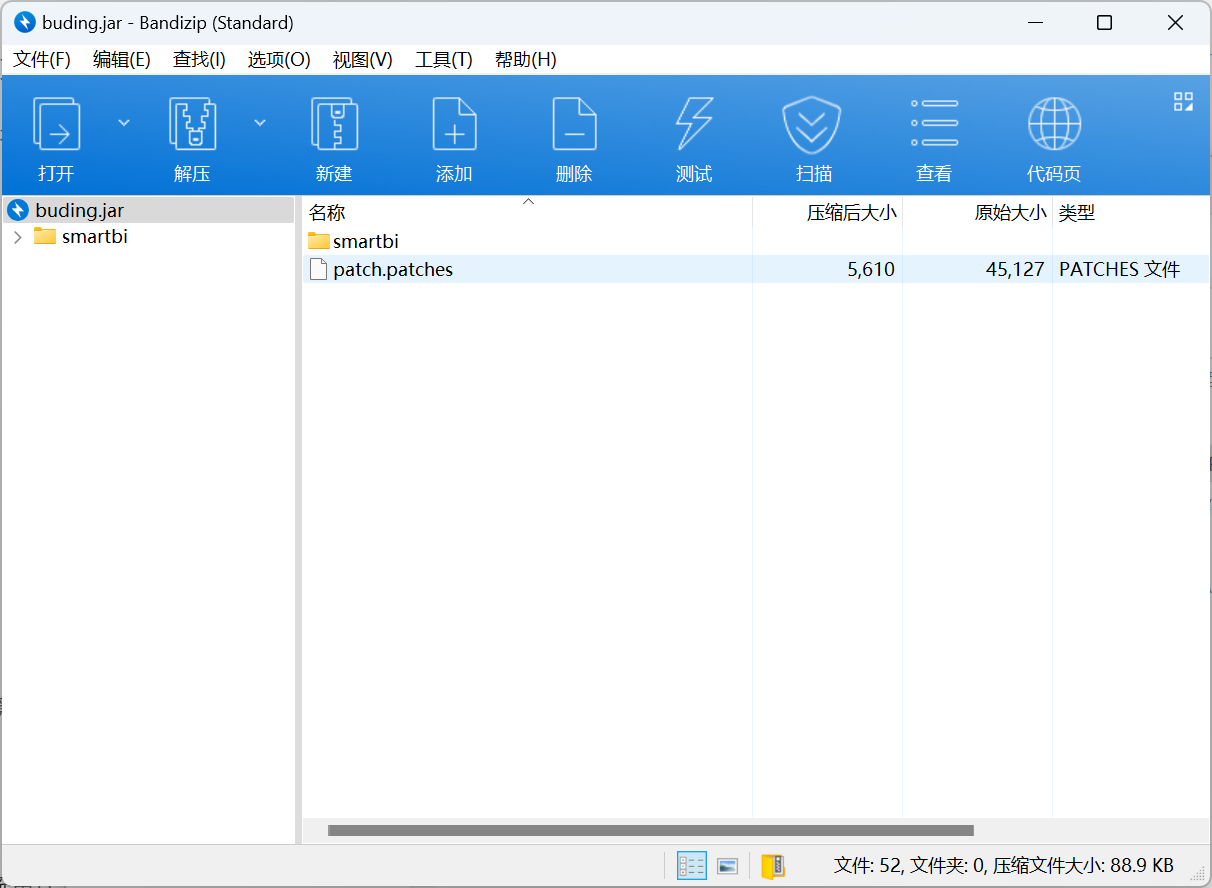Select the patch.patches file row
The height and width of the screenshot is (888, 1212).
[756, 269]
